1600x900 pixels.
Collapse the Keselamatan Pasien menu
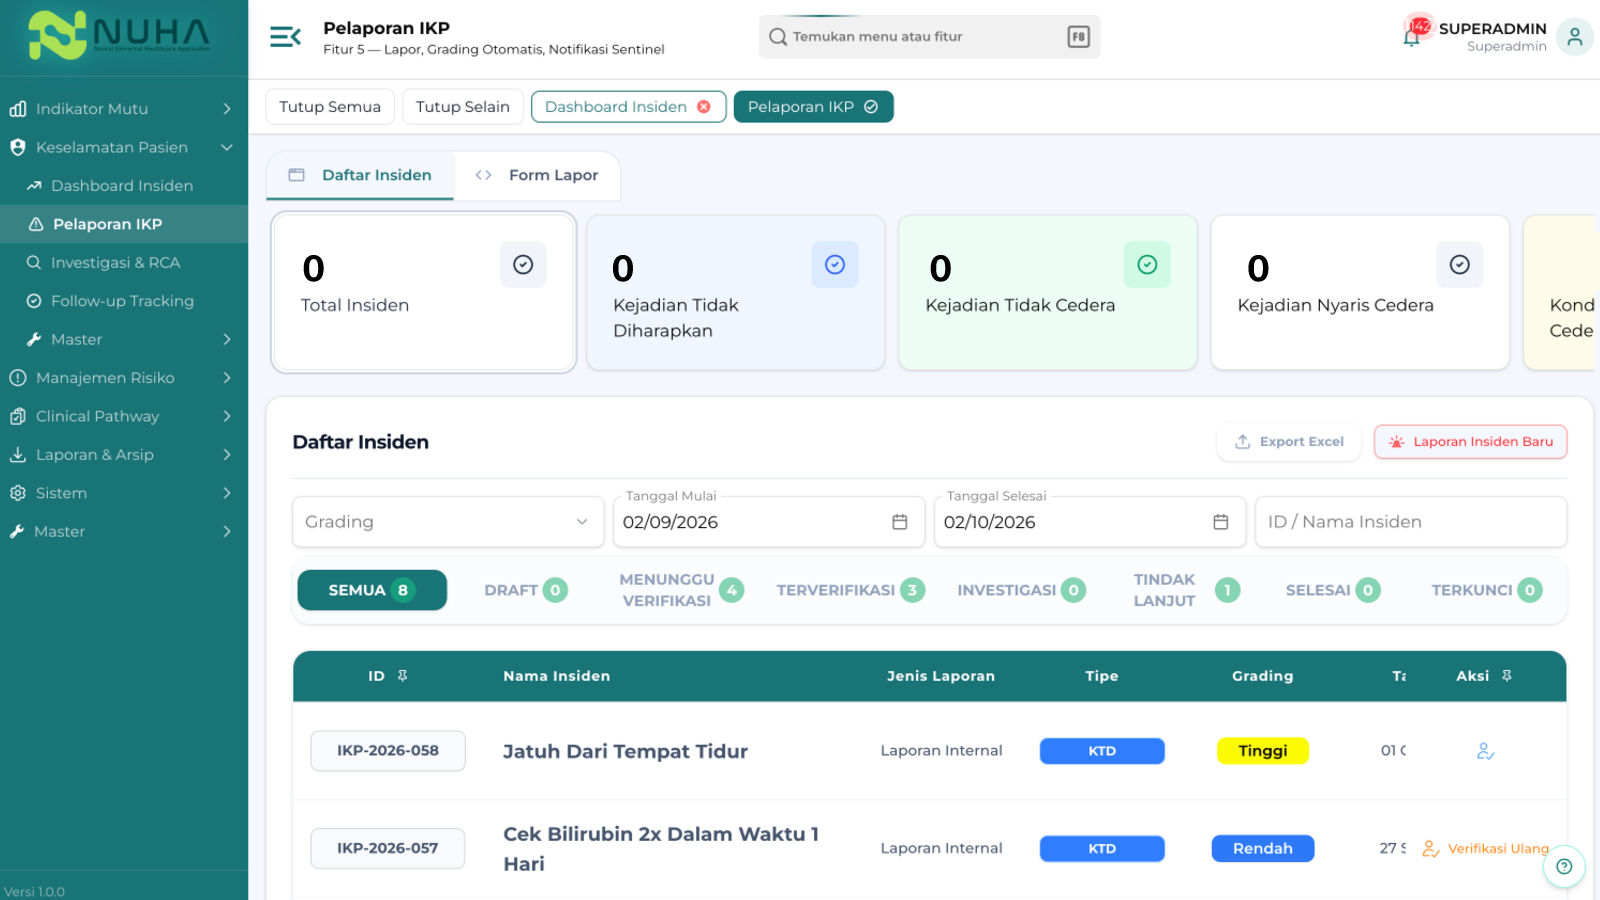point(124,147)
